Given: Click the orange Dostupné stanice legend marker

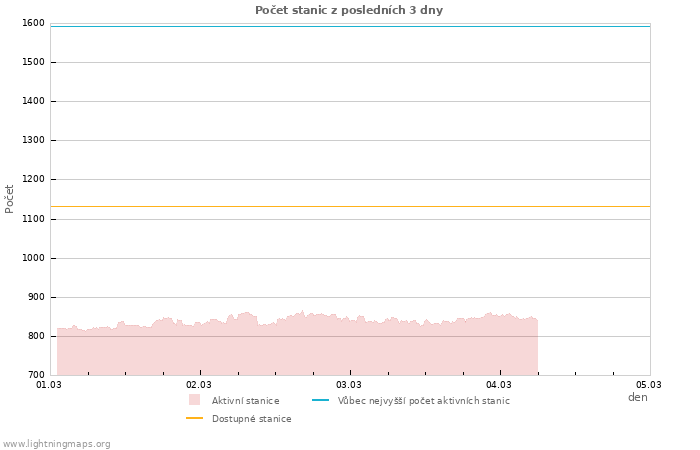Looking at the screenshot, I should point(194,418).
